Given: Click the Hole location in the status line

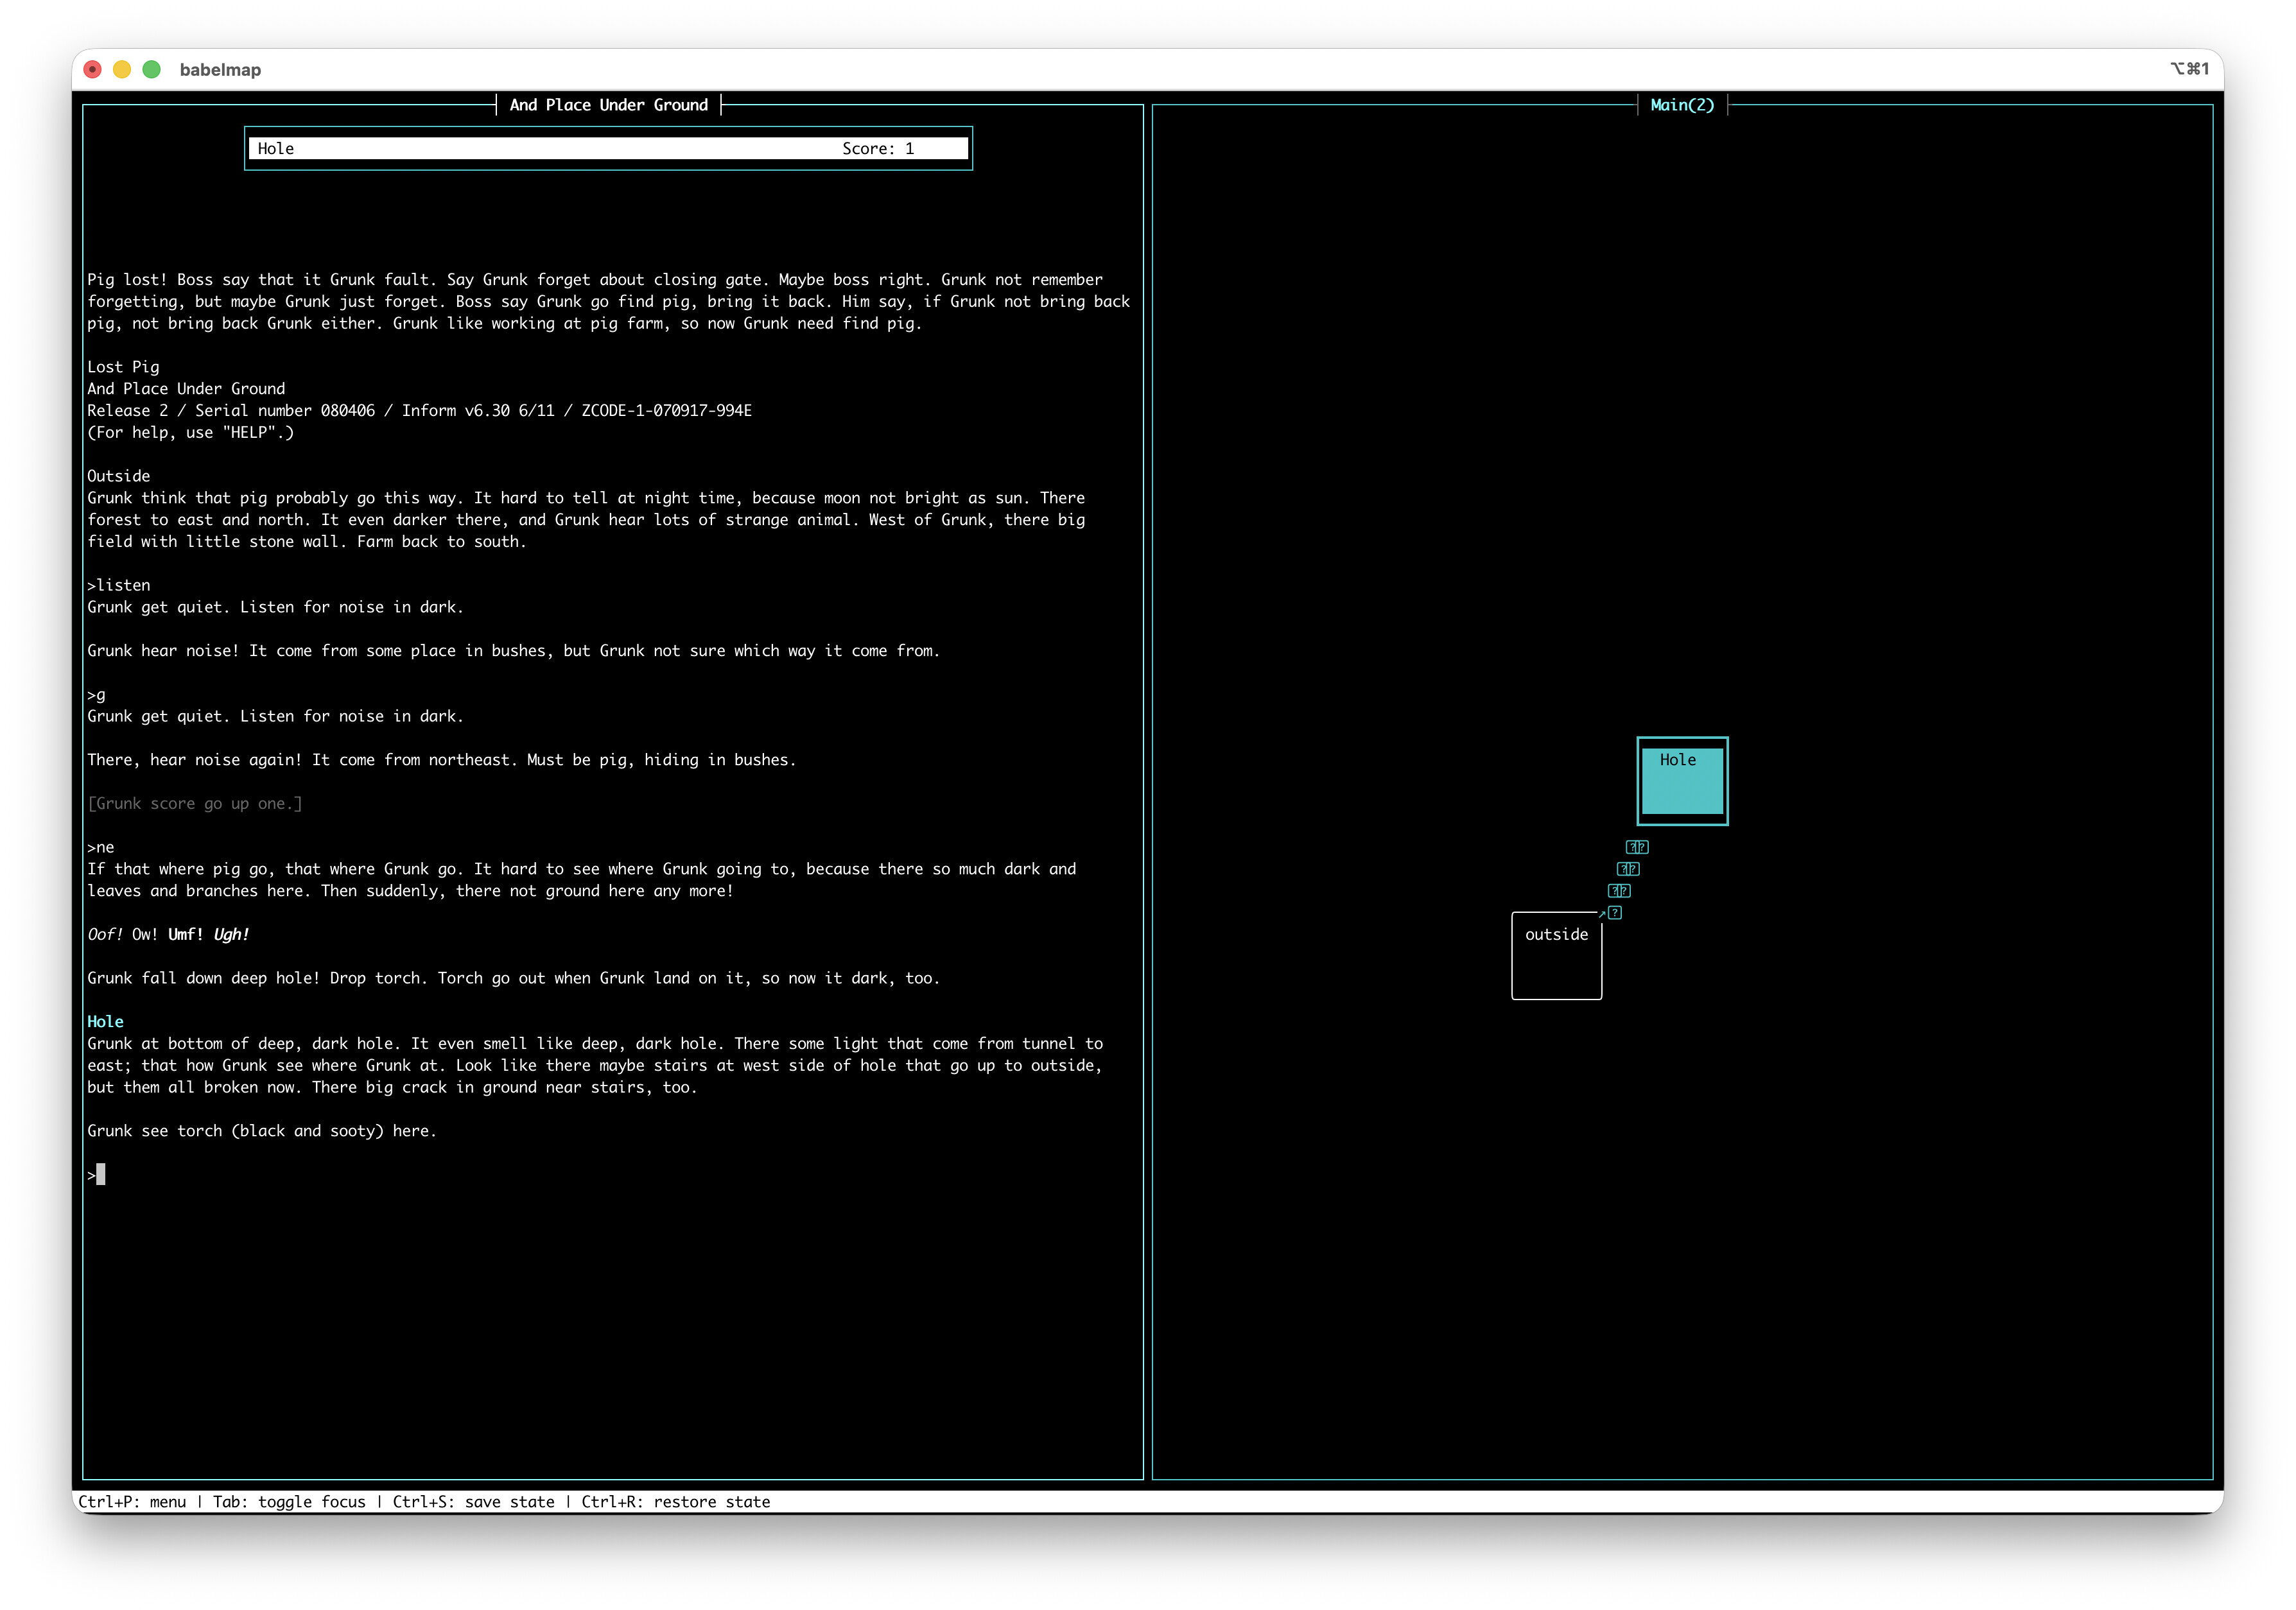Looking at the screenshot, I should tap(276, 149).
